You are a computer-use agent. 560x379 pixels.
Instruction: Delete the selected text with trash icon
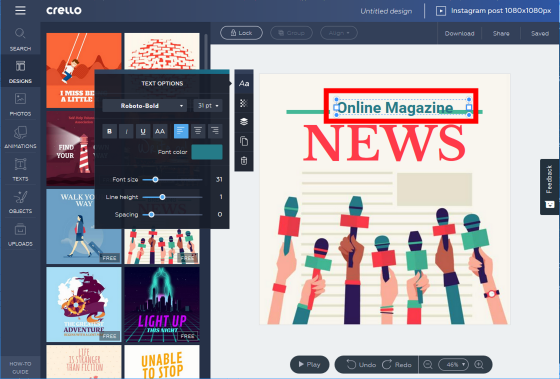click(244, 161)
